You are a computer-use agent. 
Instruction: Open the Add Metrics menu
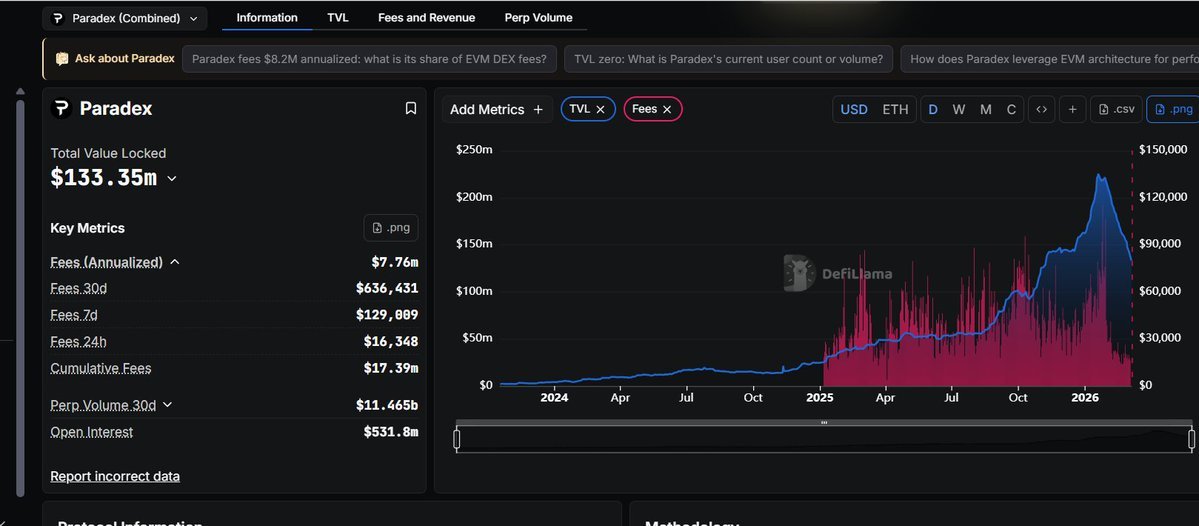coord(497,109)
